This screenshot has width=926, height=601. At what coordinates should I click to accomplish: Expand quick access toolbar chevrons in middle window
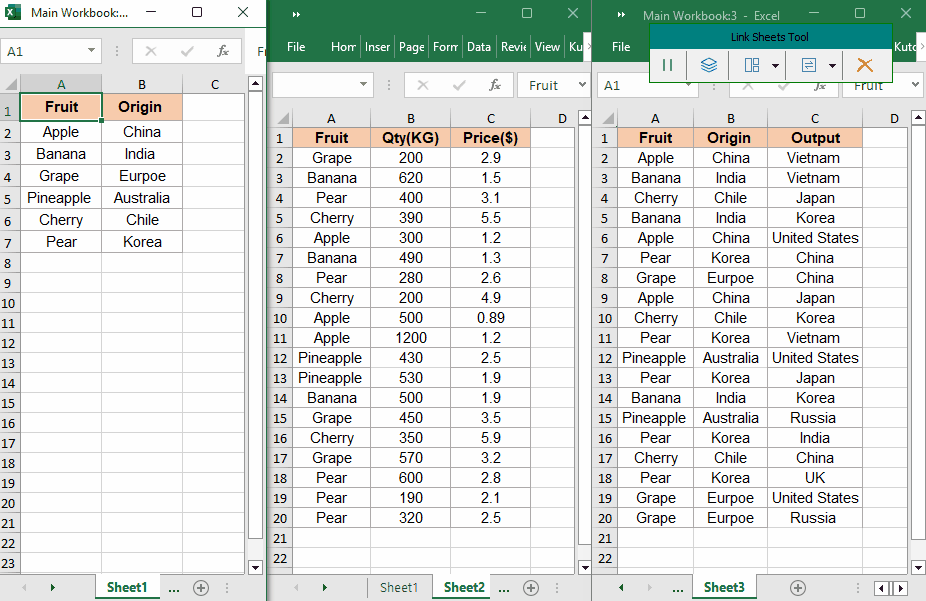coord(296,14)
